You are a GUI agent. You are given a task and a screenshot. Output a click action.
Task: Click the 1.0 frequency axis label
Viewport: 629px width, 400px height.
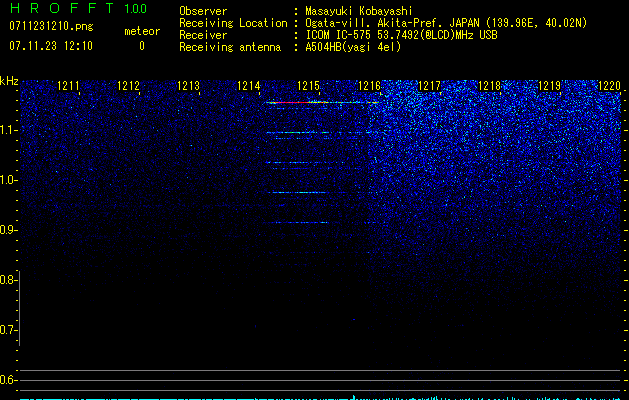(8, 180)
